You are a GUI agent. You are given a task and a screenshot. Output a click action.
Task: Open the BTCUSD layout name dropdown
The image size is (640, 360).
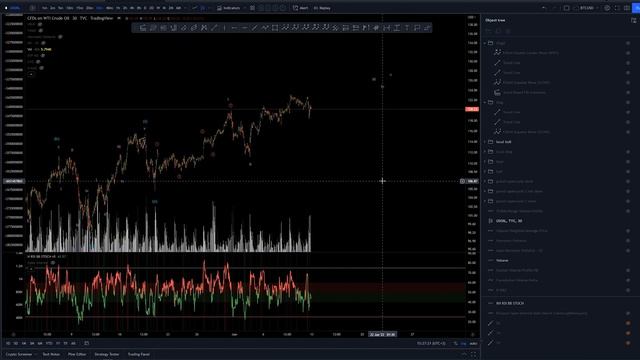[587, 8]
